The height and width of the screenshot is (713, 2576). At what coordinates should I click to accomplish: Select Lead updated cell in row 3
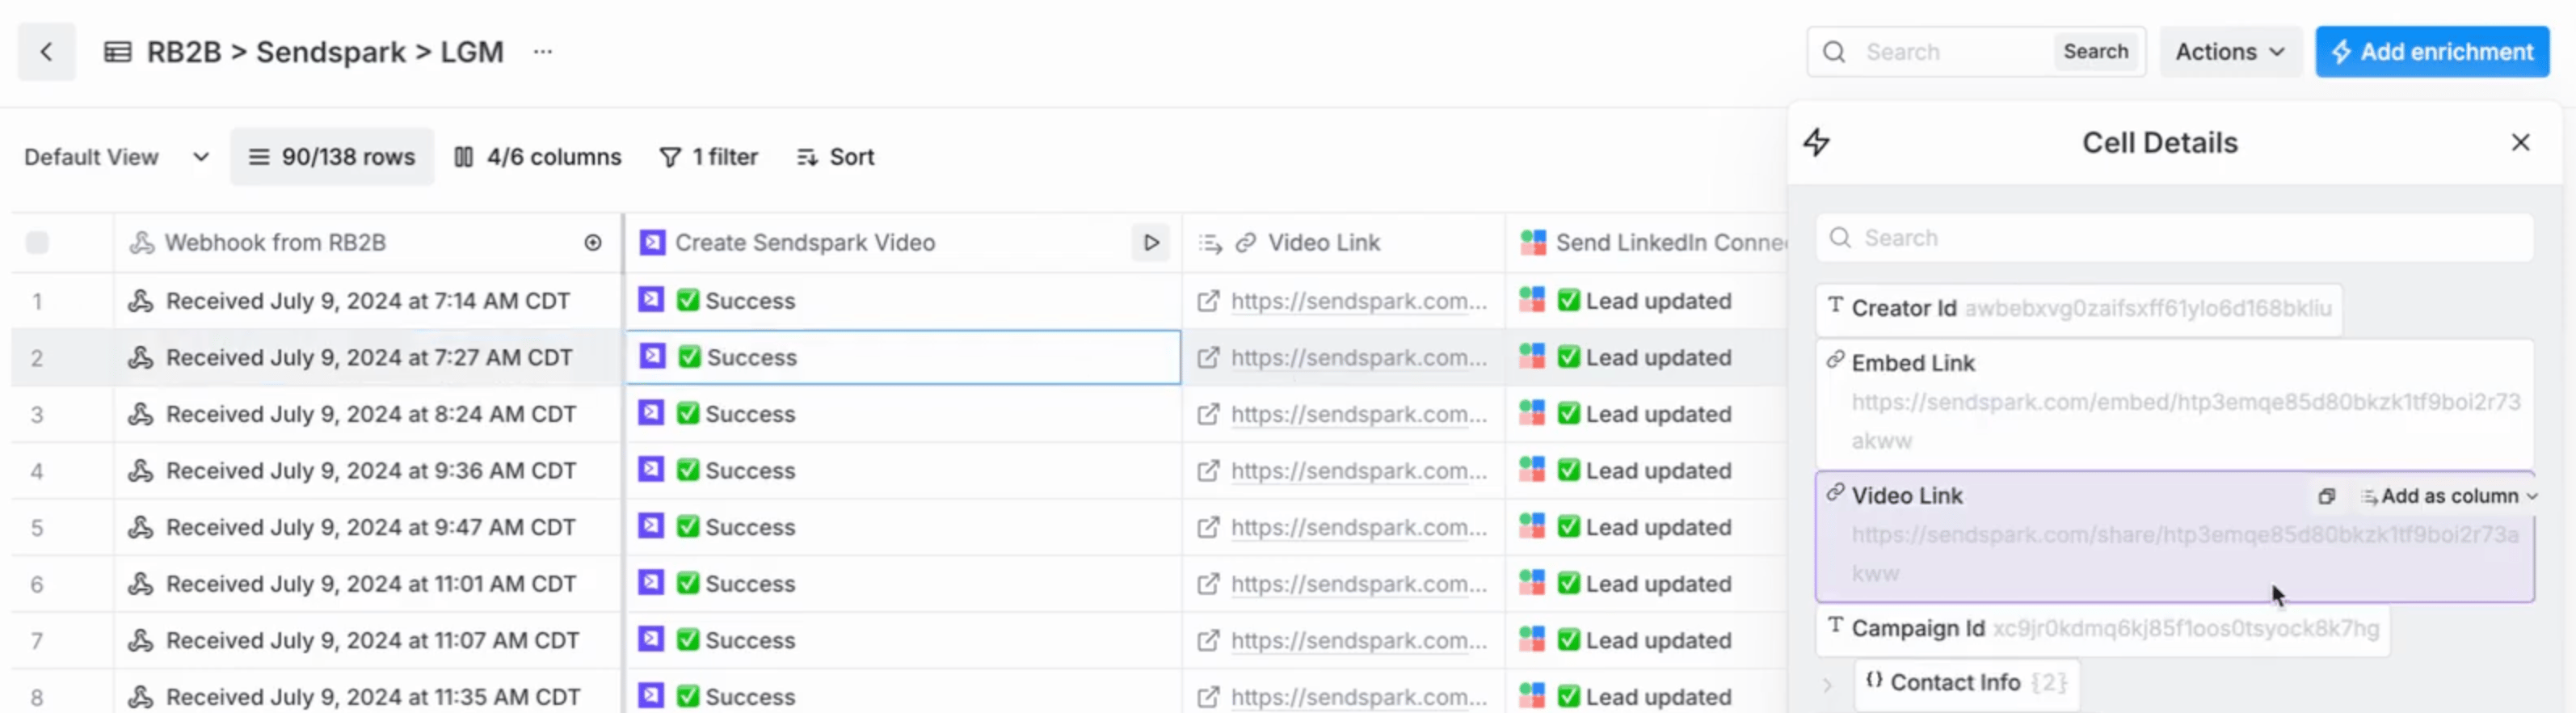coord(1647,414)
